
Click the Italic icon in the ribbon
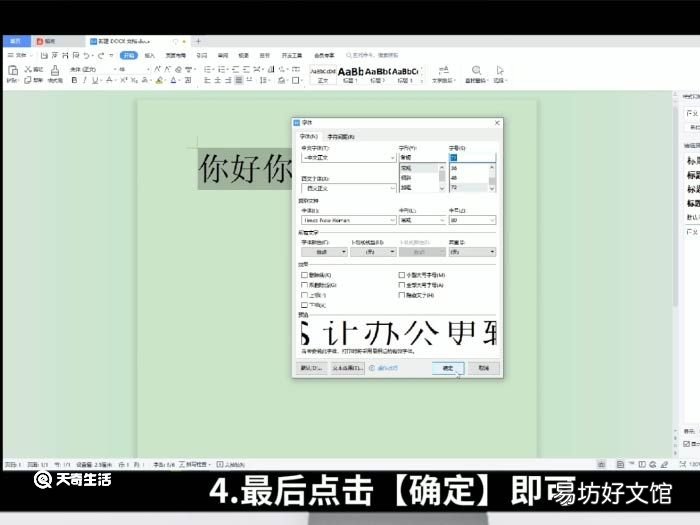coord(84,80)
